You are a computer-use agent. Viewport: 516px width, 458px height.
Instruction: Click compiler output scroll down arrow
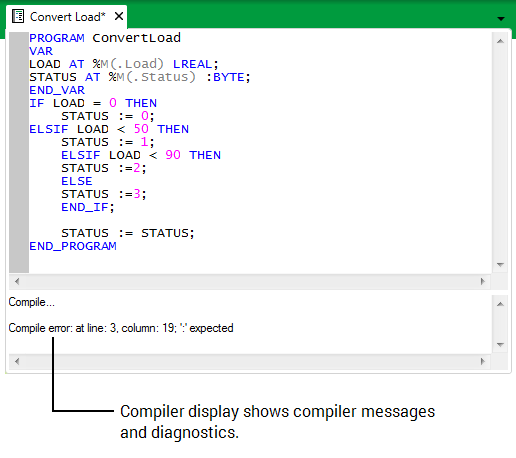pos(500,344)
